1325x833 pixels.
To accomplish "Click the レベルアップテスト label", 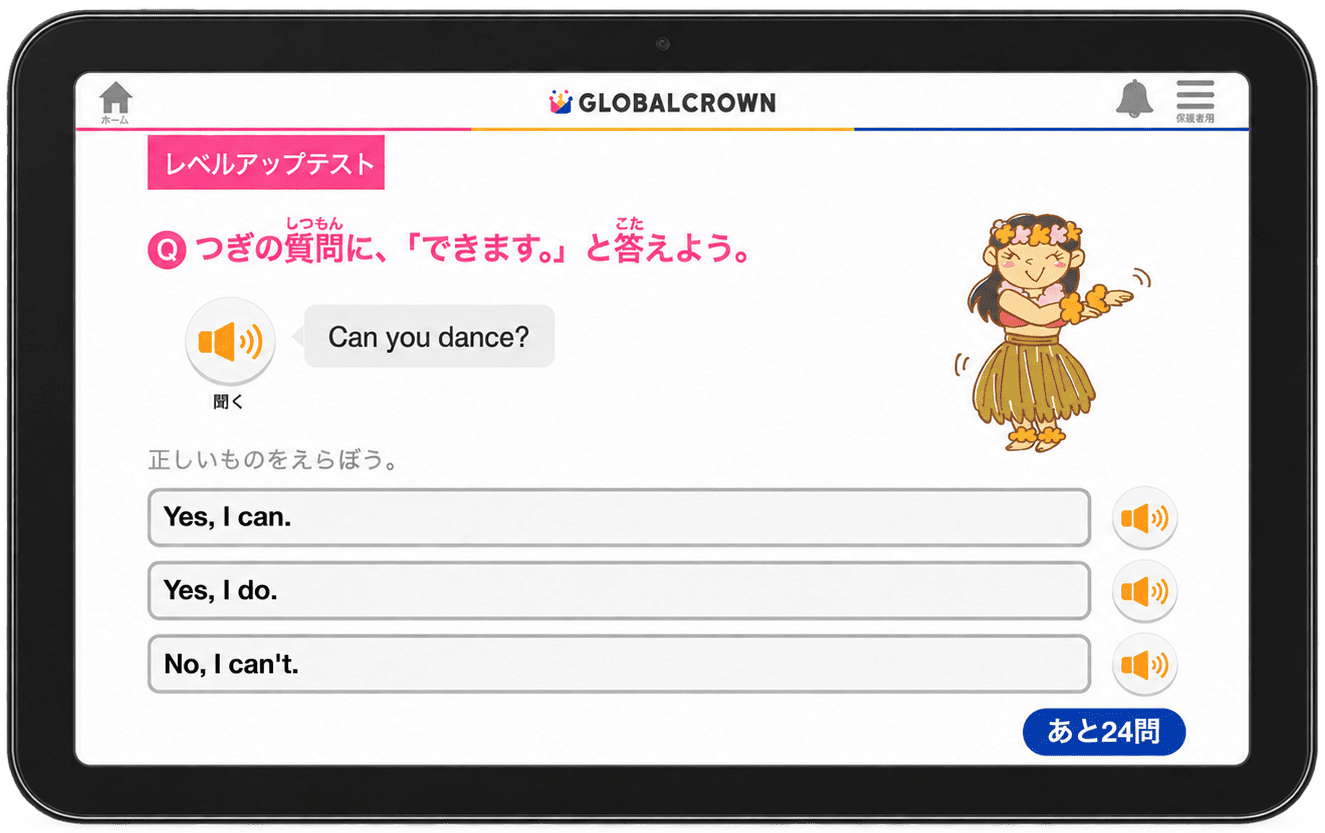I will pyautogui.click(x=266, y=163).
